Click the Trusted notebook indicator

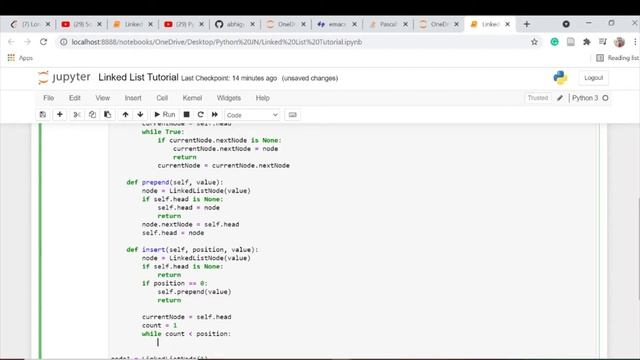tap(538, 98)
